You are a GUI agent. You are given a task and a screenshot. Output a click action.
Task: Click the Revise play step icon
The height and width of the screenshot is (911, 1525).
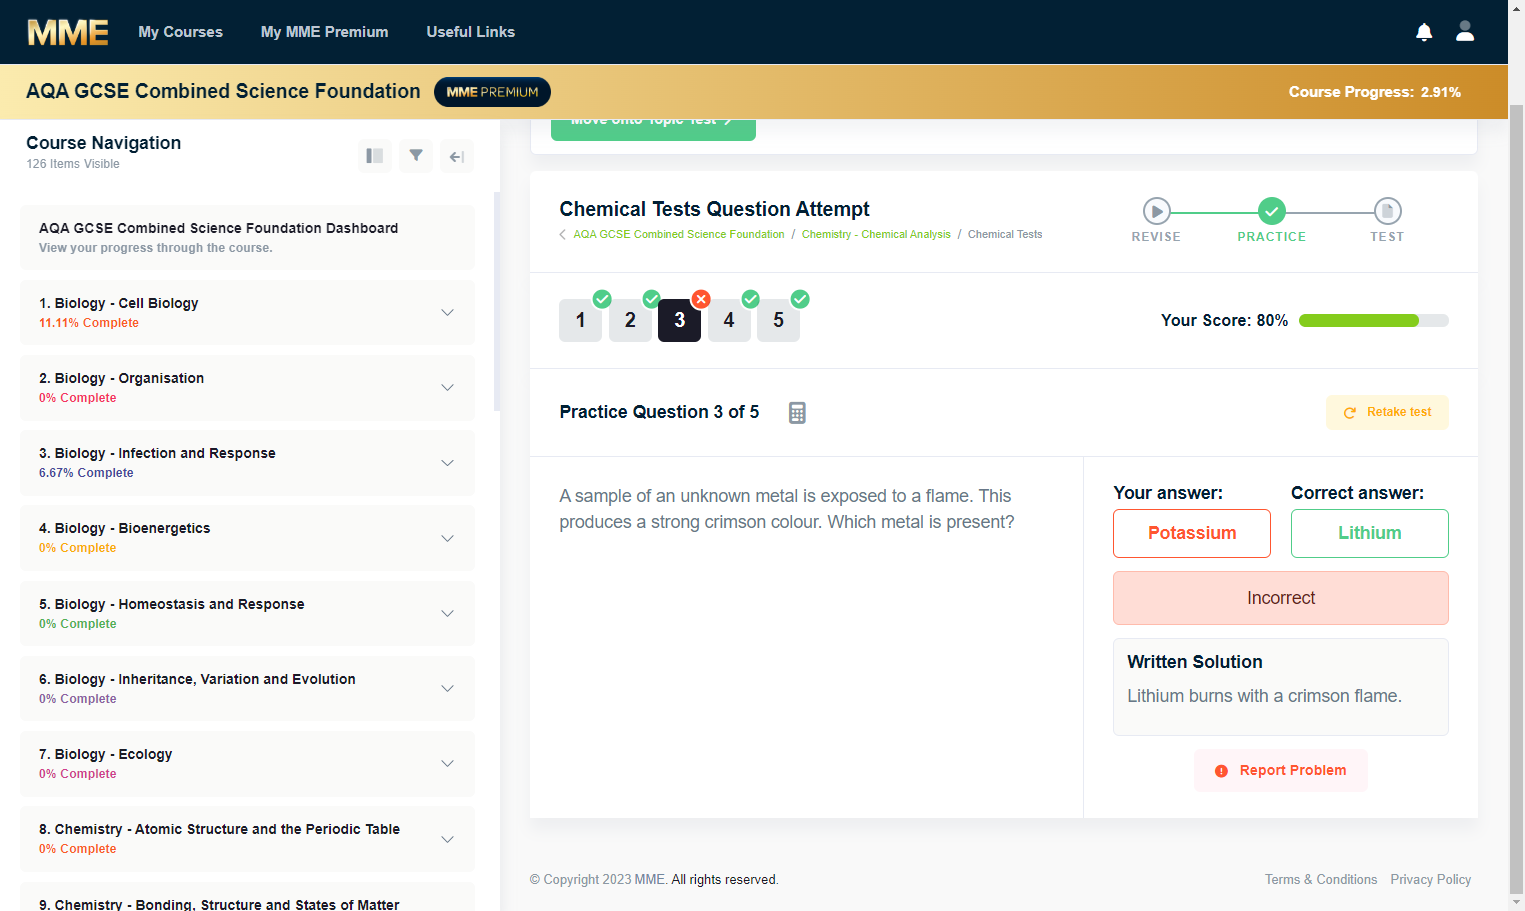pos(1157,211)
